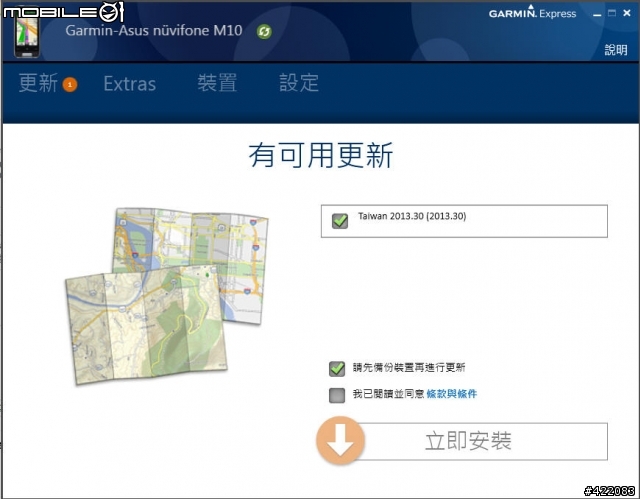640x499 pixels.
Task: Click the Garmin-Asus nüvifone M10 title
Action: (x=154, y=31)
